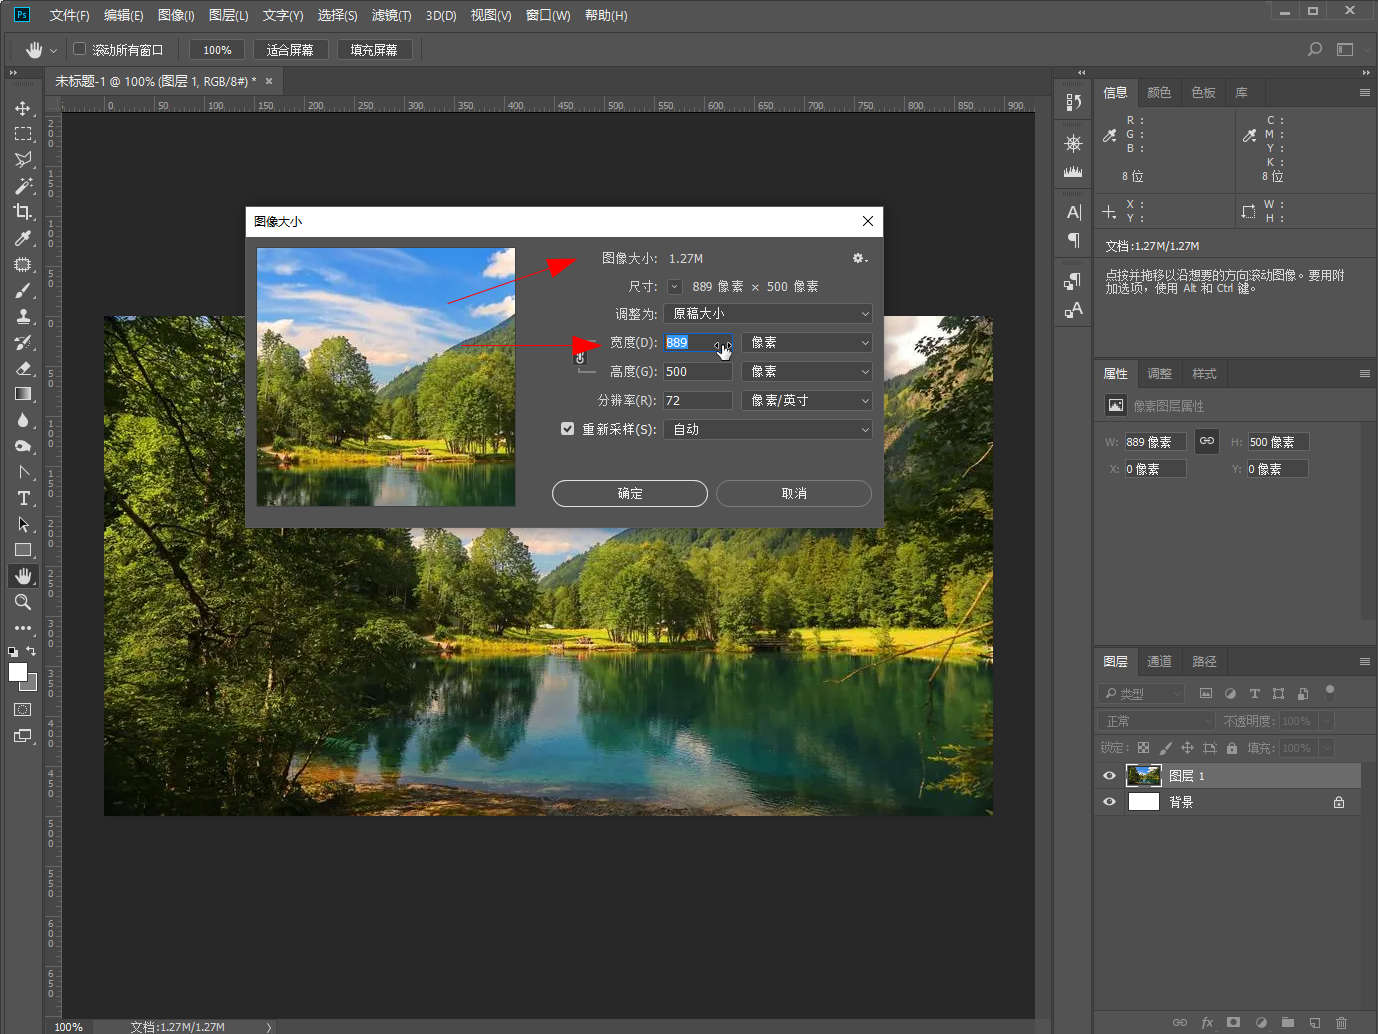
Task: Select the Magic Wand tool
Action: (x=23, y=186)
